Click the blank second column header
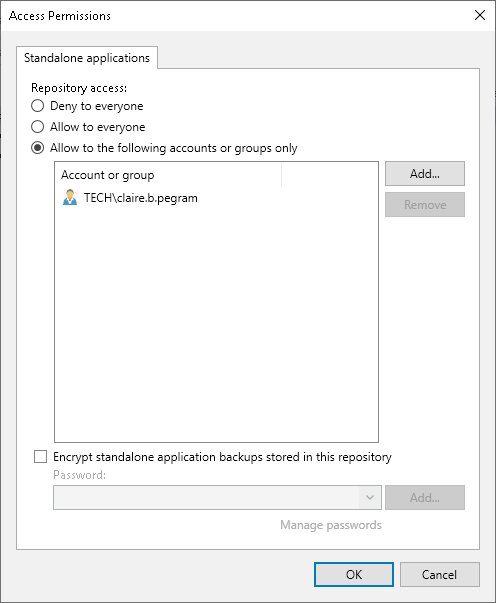Screen dimensions: 496x603 pos(330,175)
